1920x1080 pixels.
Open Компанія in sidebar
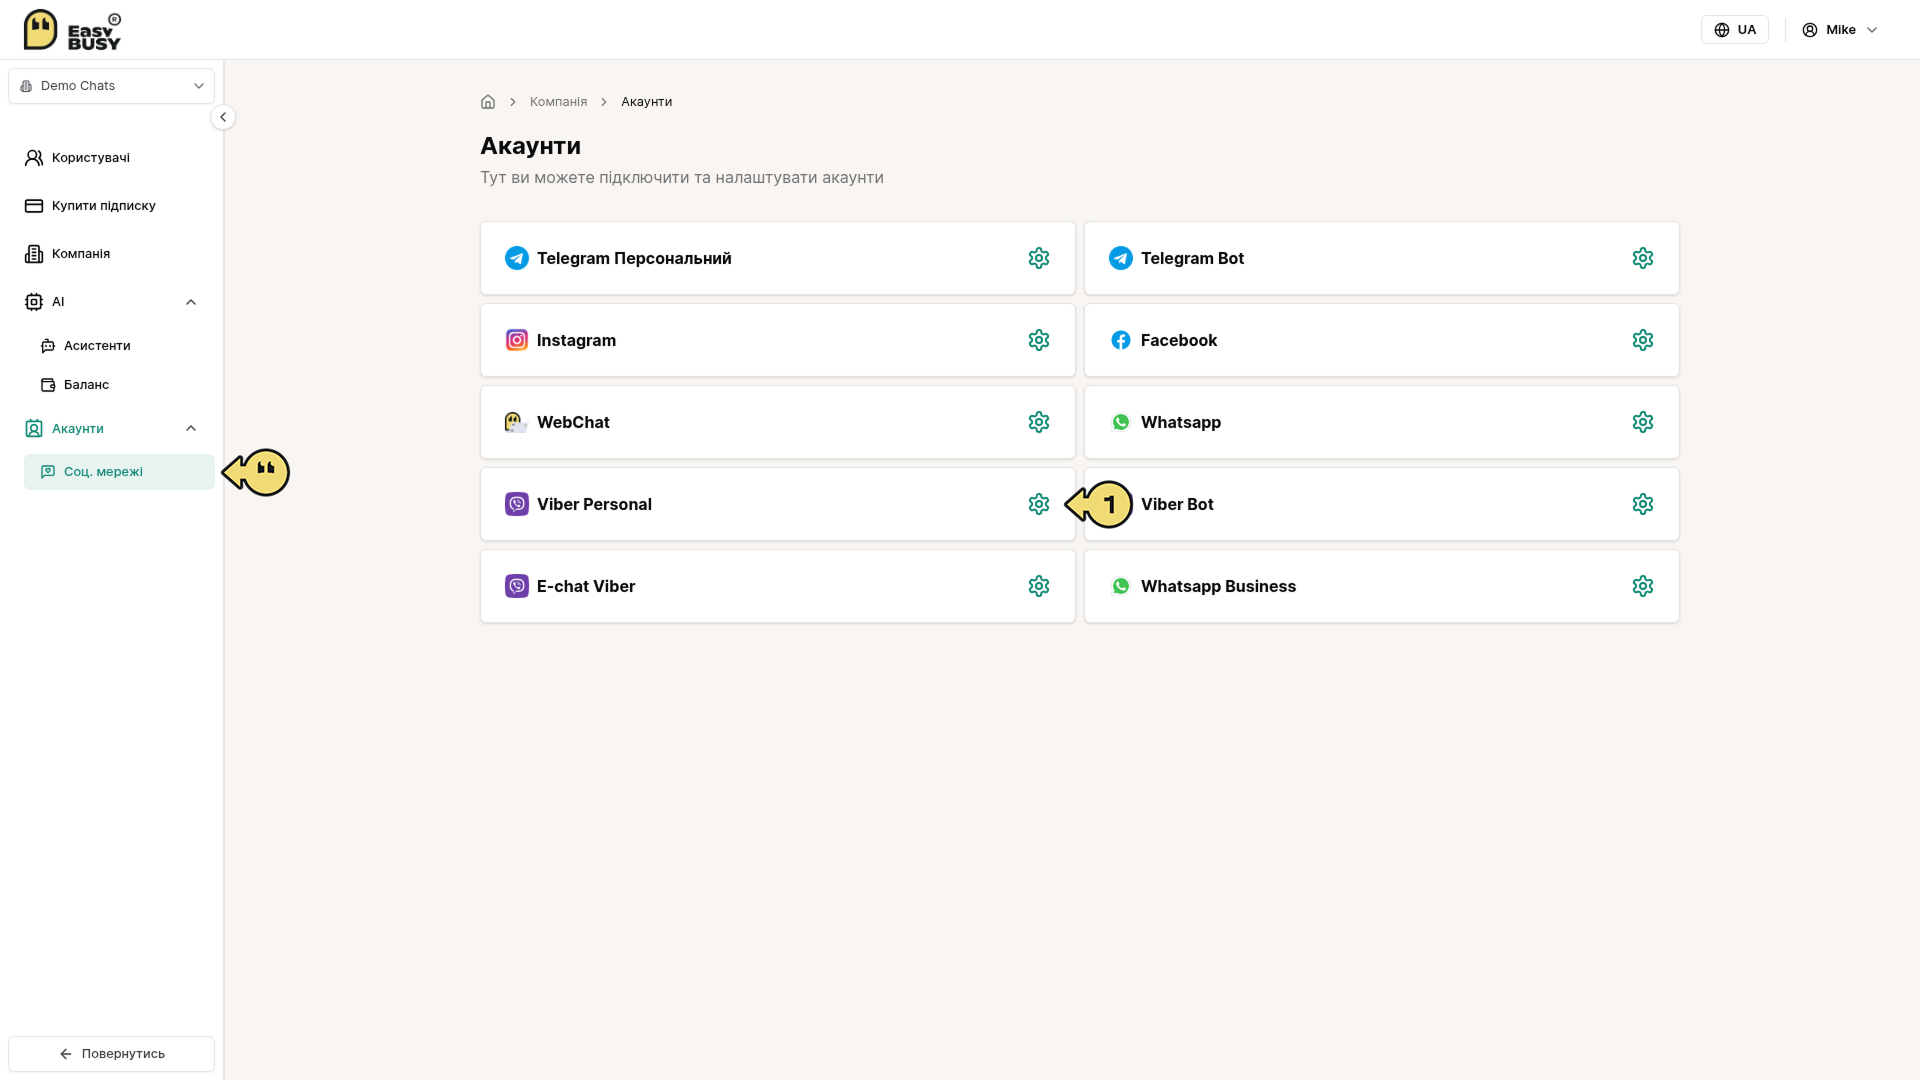pyautogui.click(x=112, y=254)
